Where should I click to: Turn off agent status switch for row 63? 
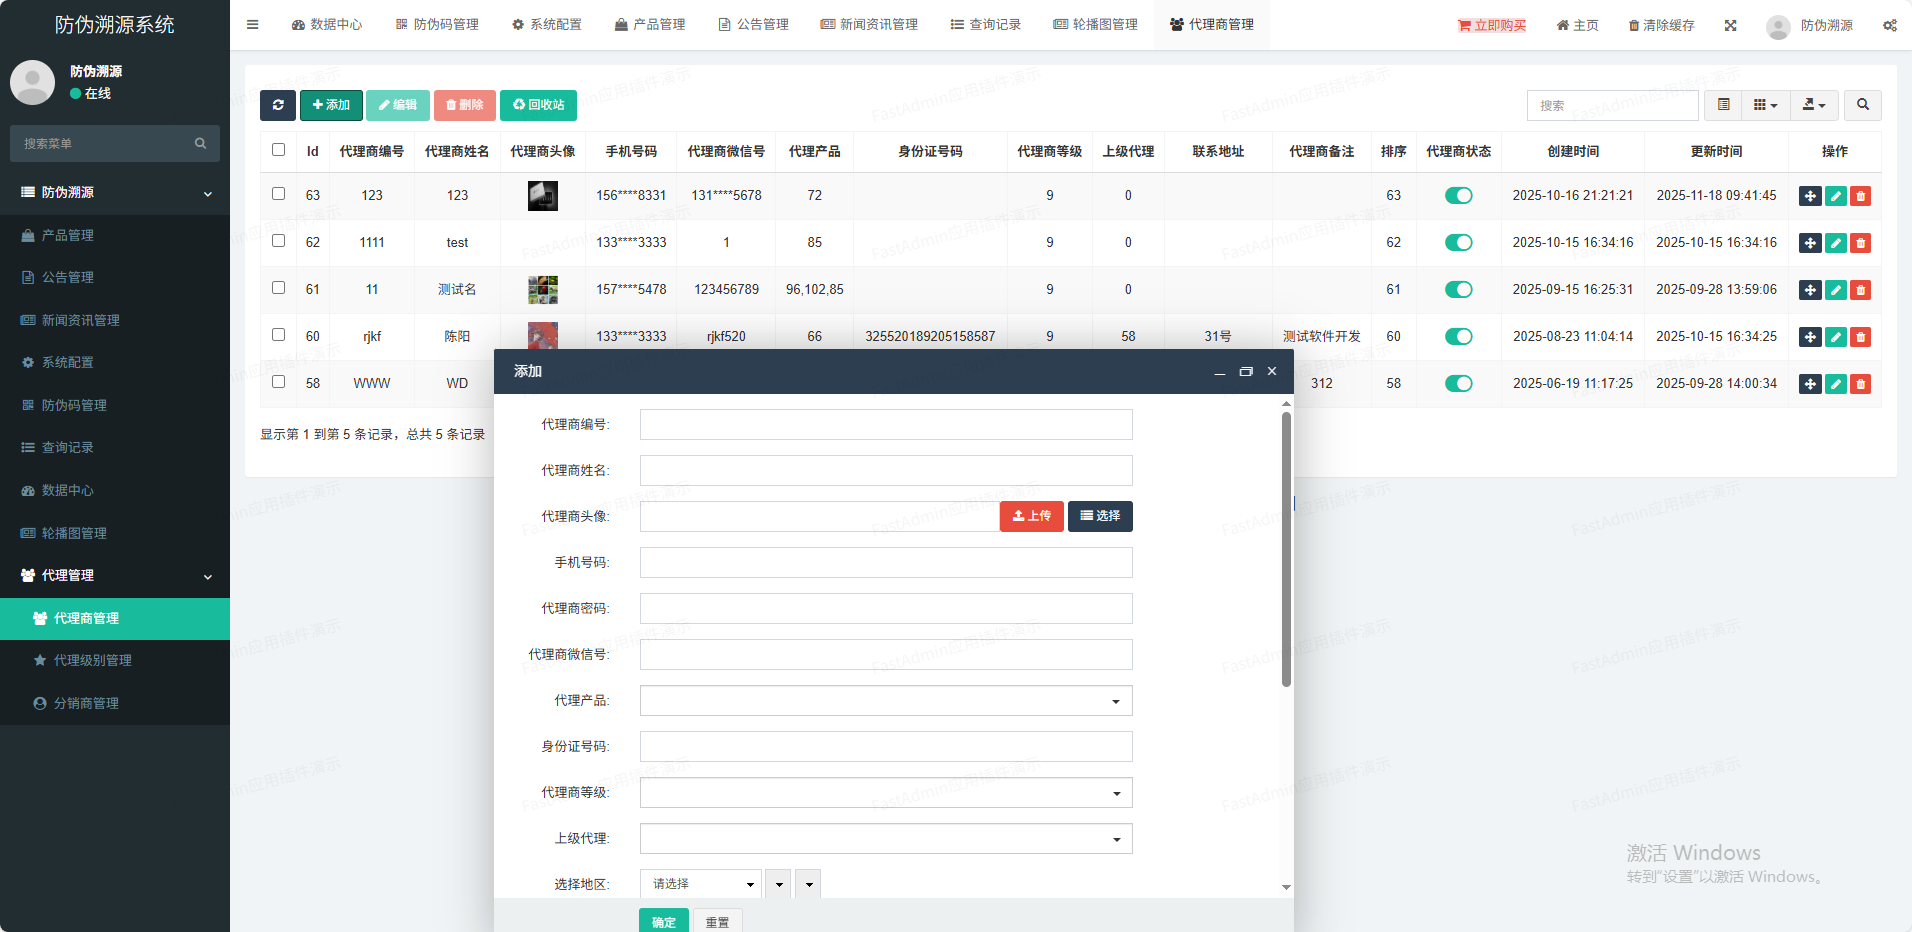(1458, 196)
